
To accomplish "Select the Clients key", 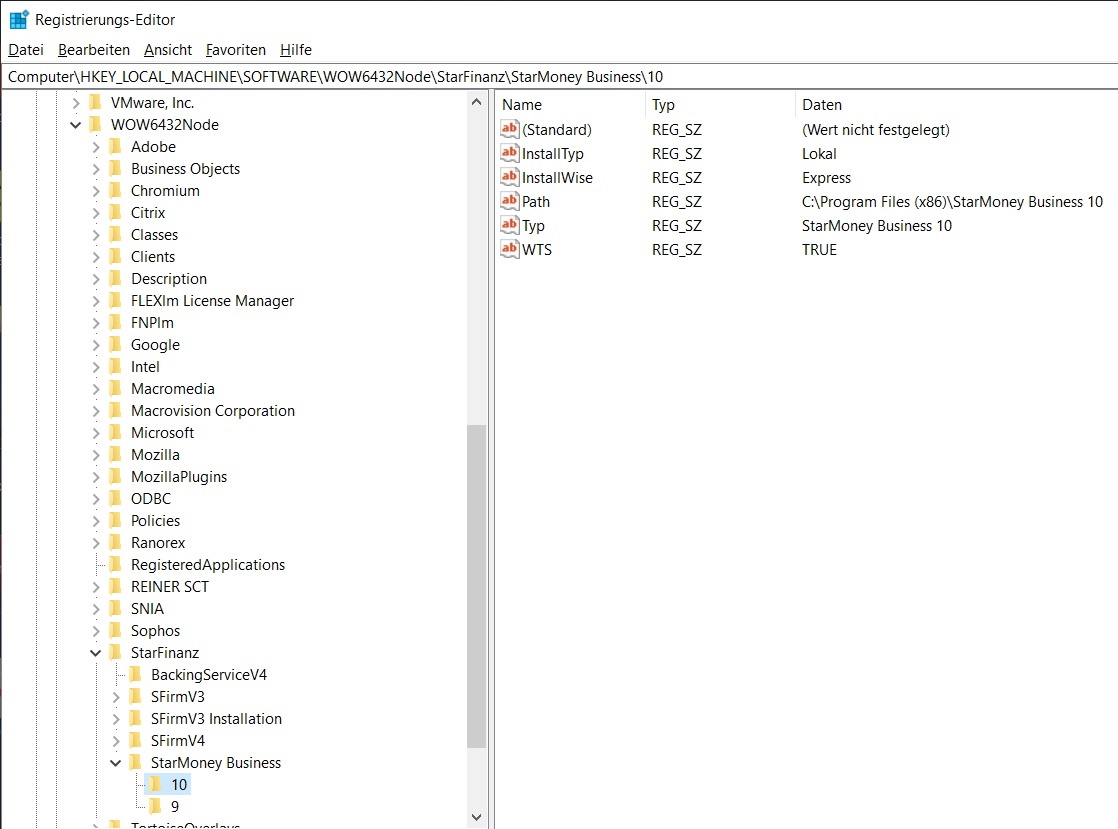I will pyautogui.click(x=153, y=257).
